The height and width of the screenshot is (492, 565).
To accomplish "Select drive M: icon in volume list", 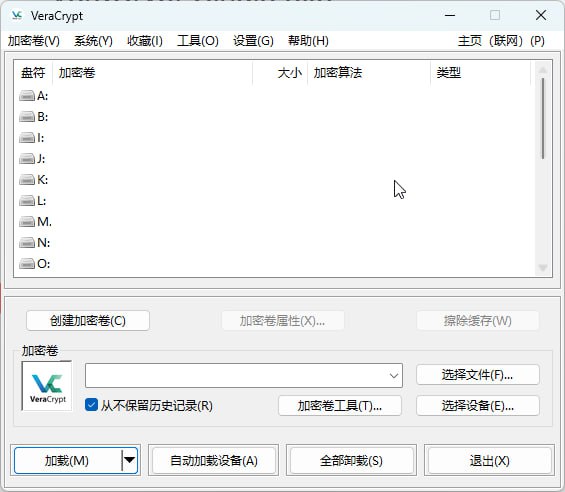I will point(27,222).
